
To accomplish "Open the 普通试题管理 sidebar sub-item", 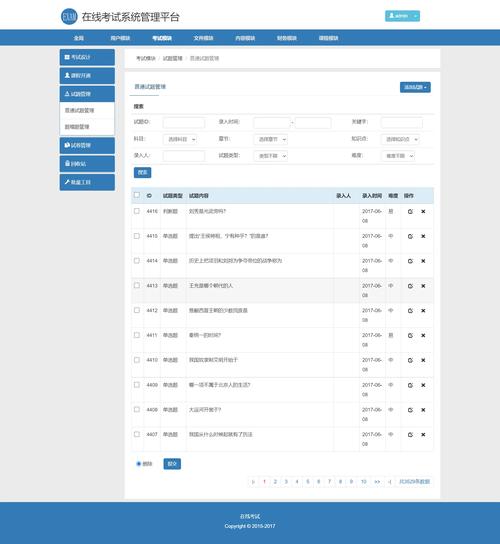I will (x=87, y=110).
